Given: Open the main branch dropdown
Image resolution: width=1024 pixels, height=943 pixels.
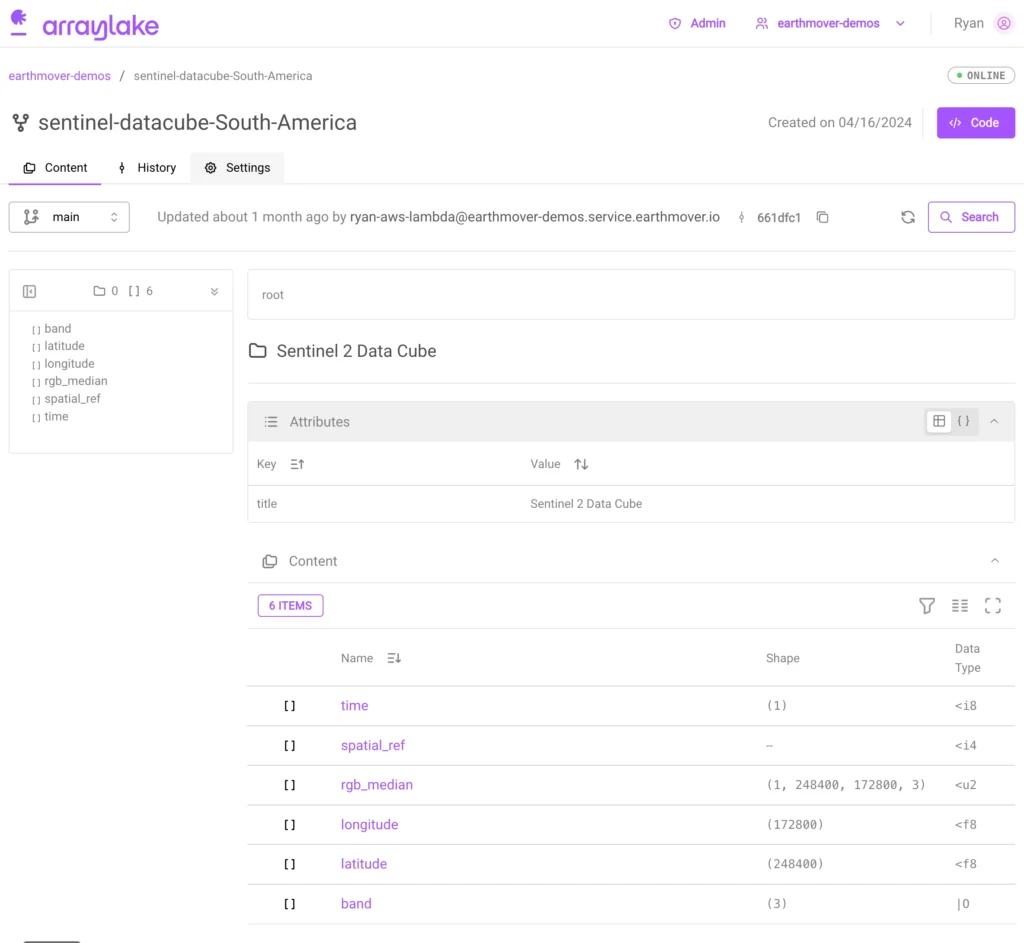Looking at the screenshot, I should coord(69,217).
